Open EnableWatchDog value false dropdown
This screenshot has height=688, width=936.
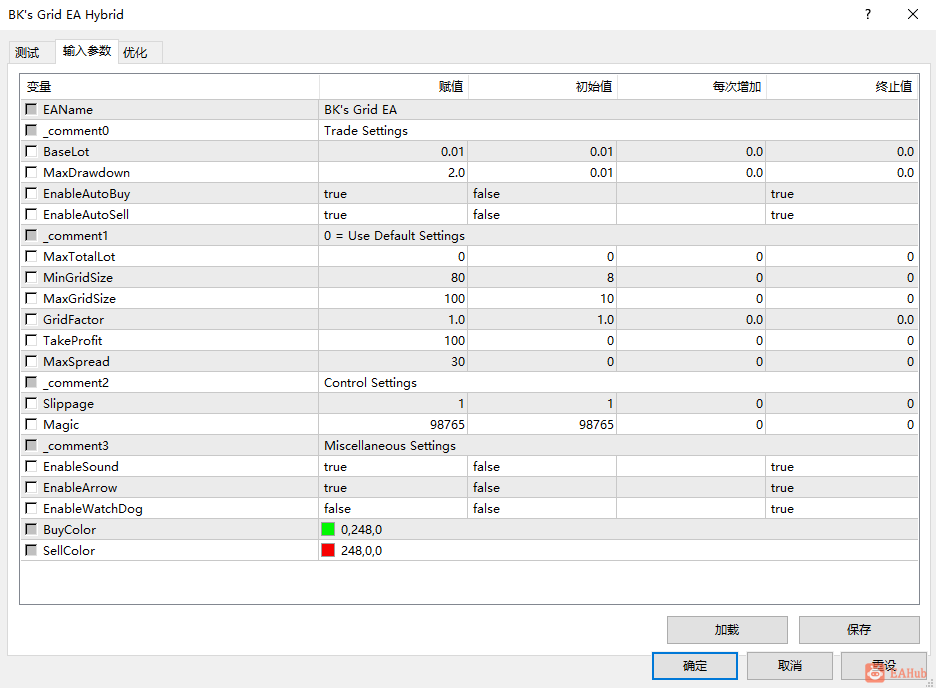(393, 508)
